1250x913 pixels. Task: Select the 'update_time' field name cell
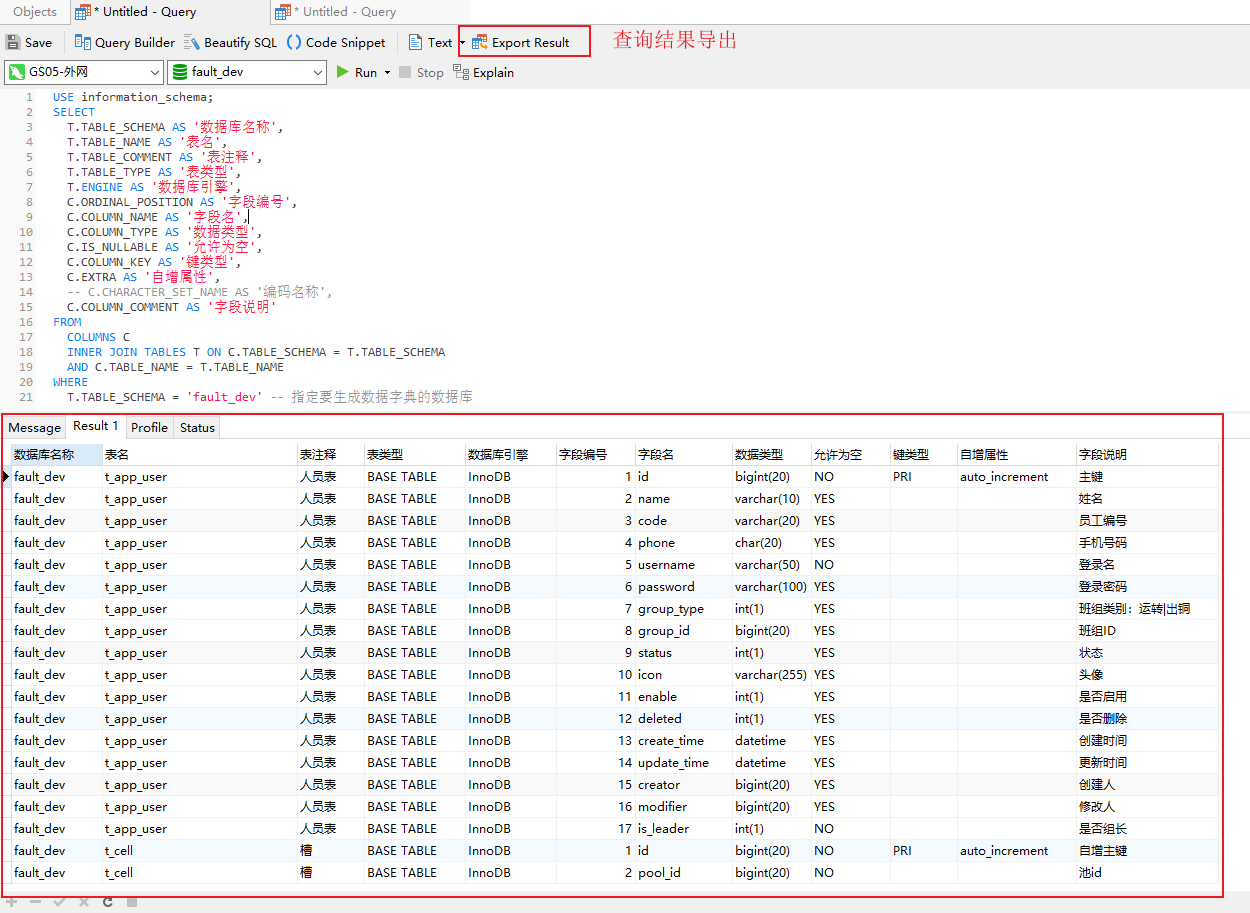(x=683, y=762)
